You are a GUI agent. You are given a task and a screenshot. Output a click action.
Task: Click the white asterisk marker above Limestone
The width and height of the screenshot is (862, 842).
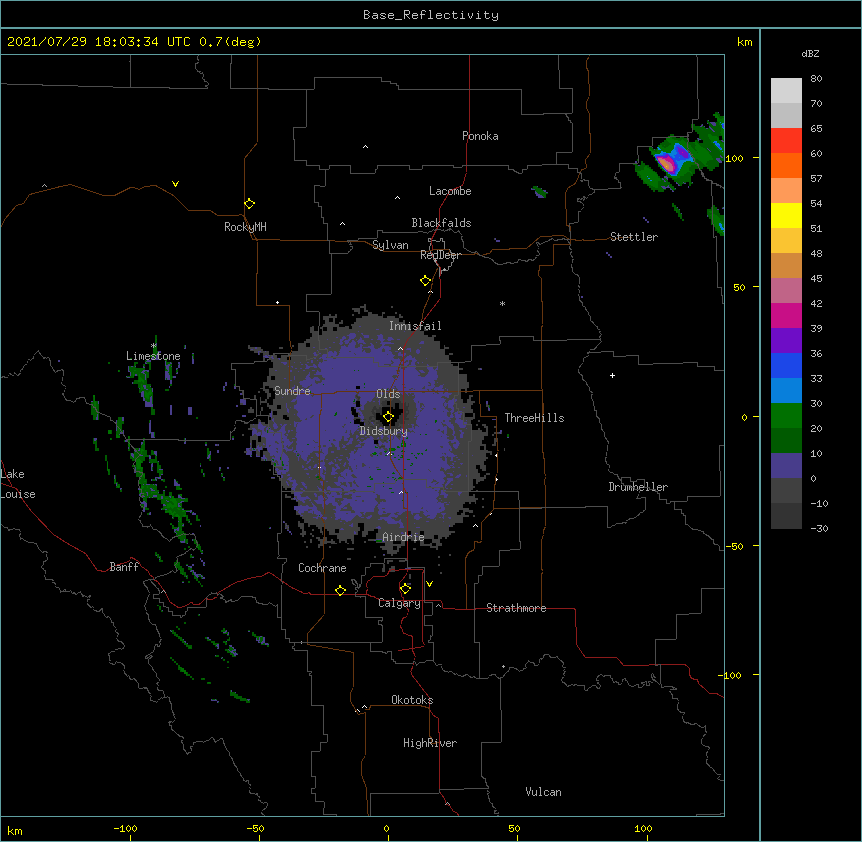coord(154,346)
